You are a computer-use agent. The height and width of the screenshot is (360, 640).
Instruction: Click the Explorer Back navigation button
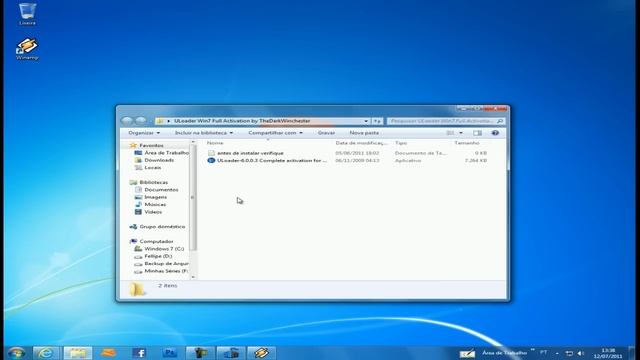tap(127, 121)
